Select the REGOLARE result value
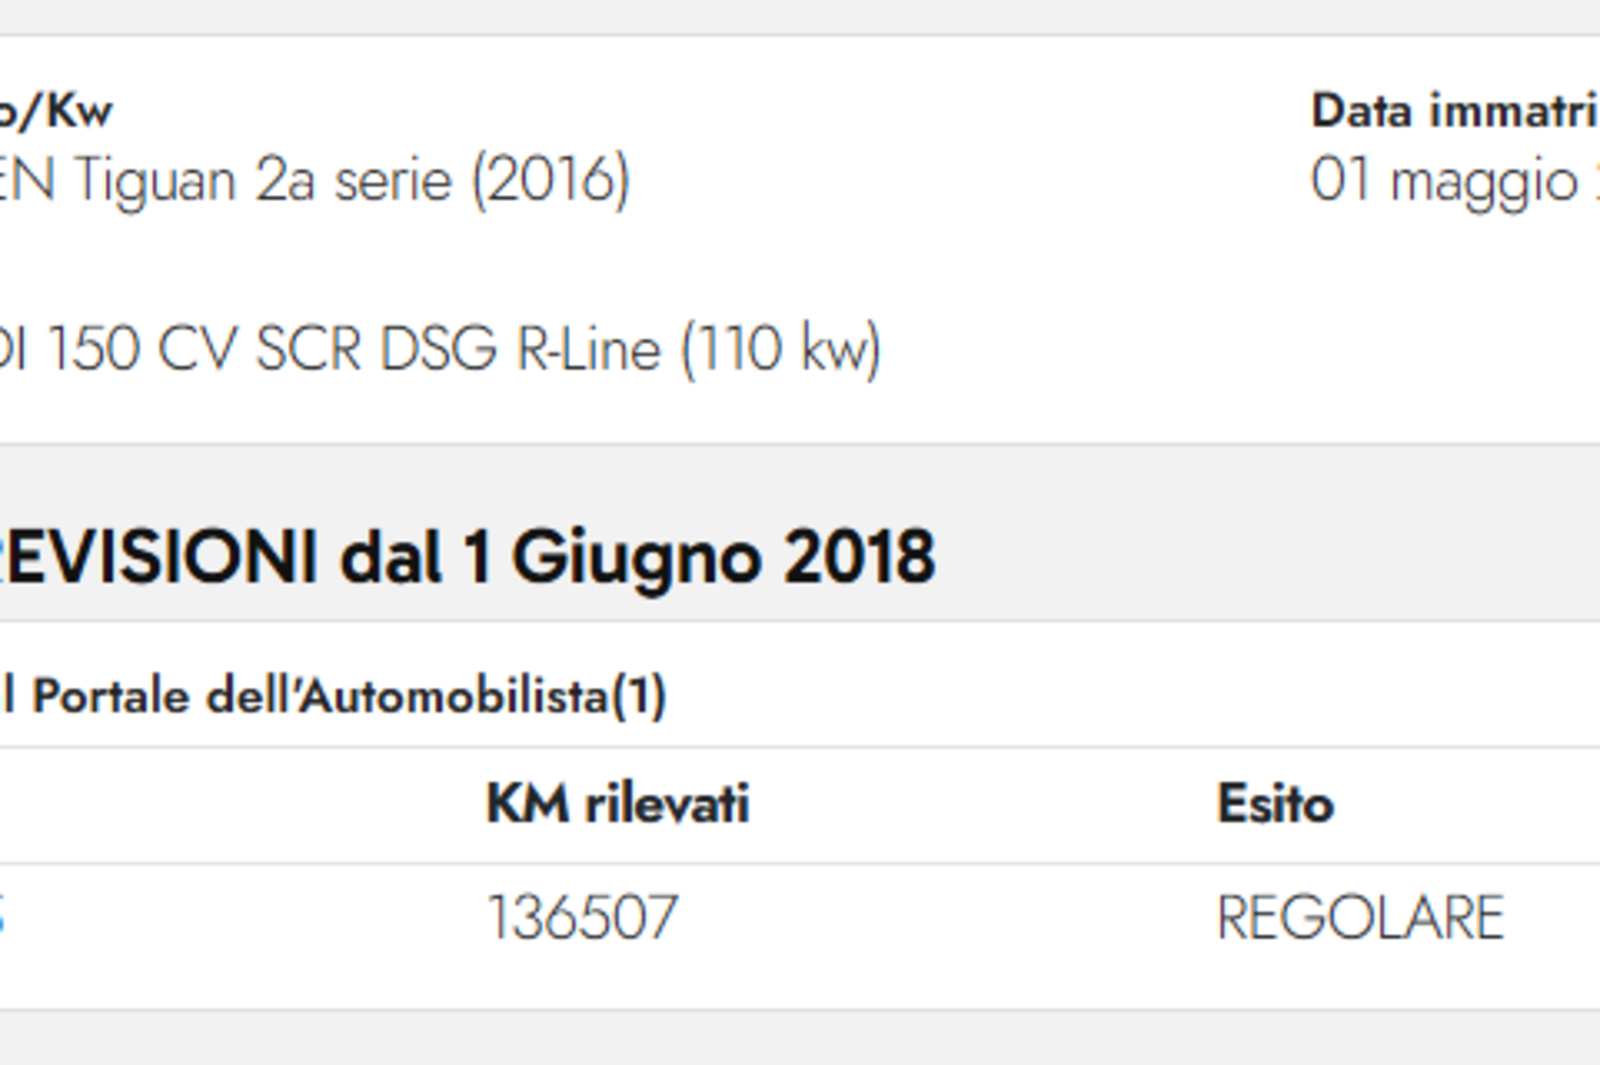 click(1360, 918)
